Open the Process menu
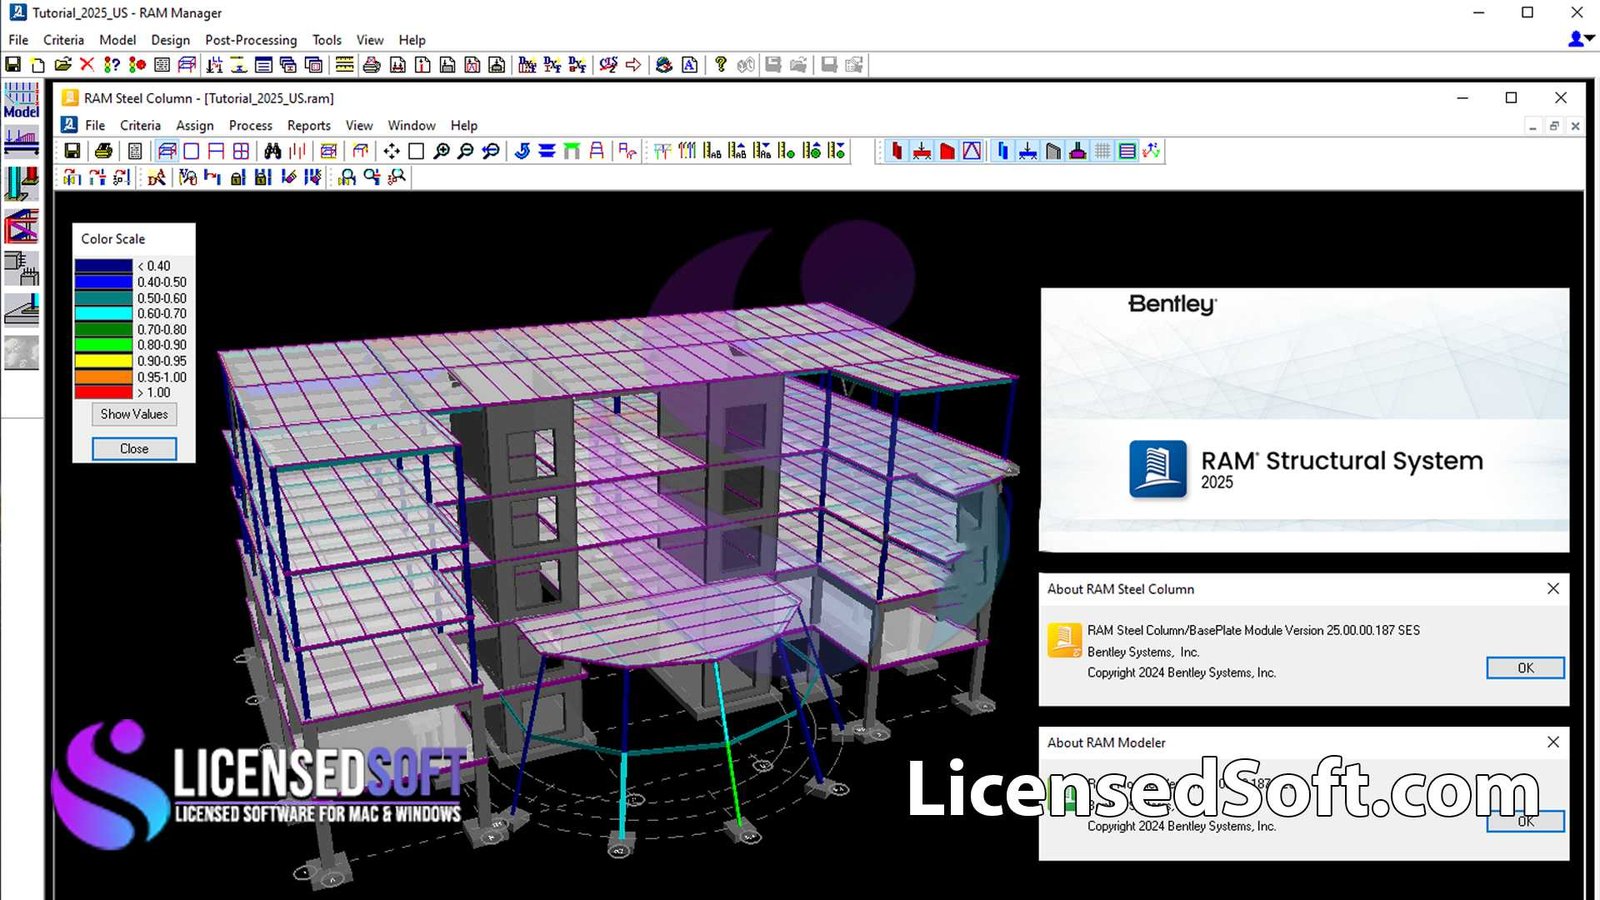This screenshot has height=900, width=1600. [x=250, y=125]
